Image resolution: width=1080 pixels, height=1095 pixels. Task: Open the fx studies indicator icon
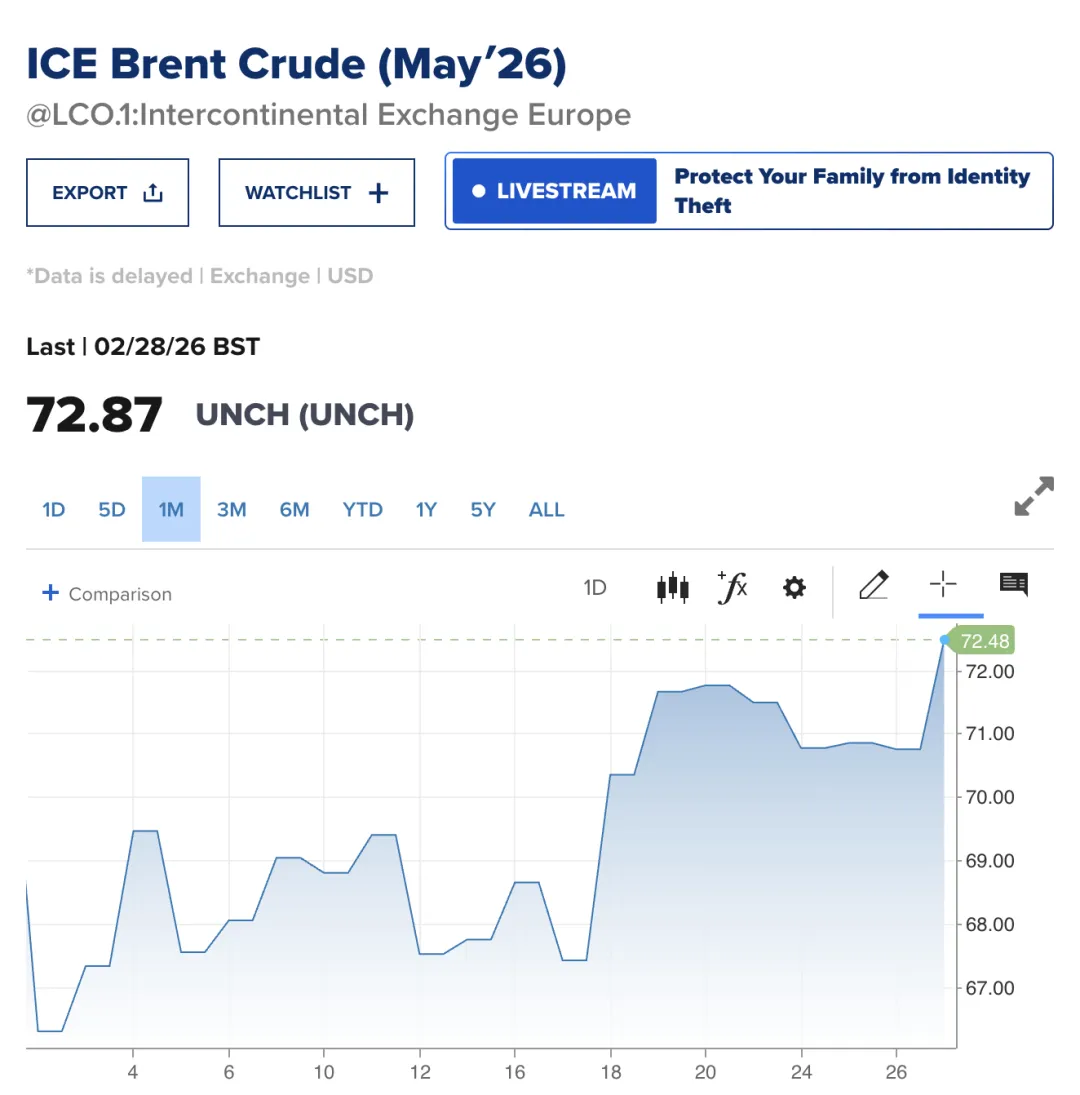pos(733,587)
